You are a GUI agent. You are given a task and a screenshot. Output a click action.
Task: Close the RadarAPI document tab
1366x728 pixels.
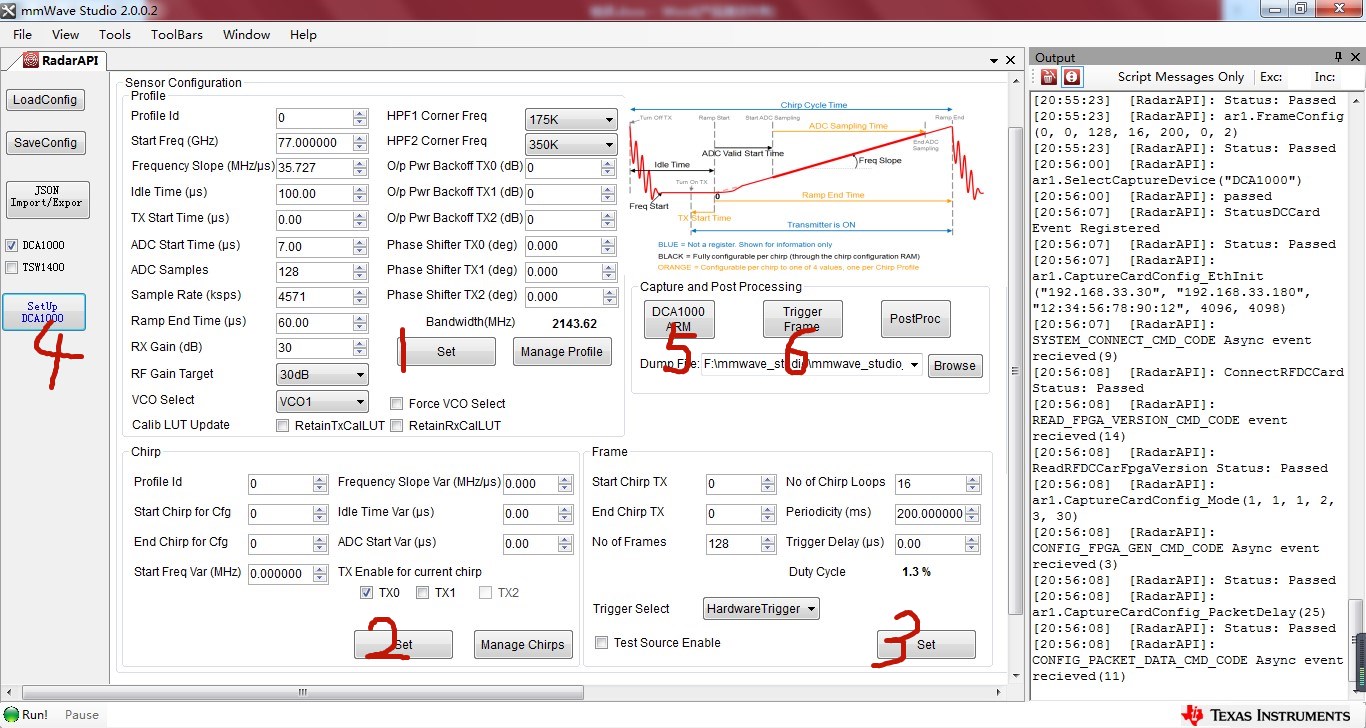(1010, 60)
